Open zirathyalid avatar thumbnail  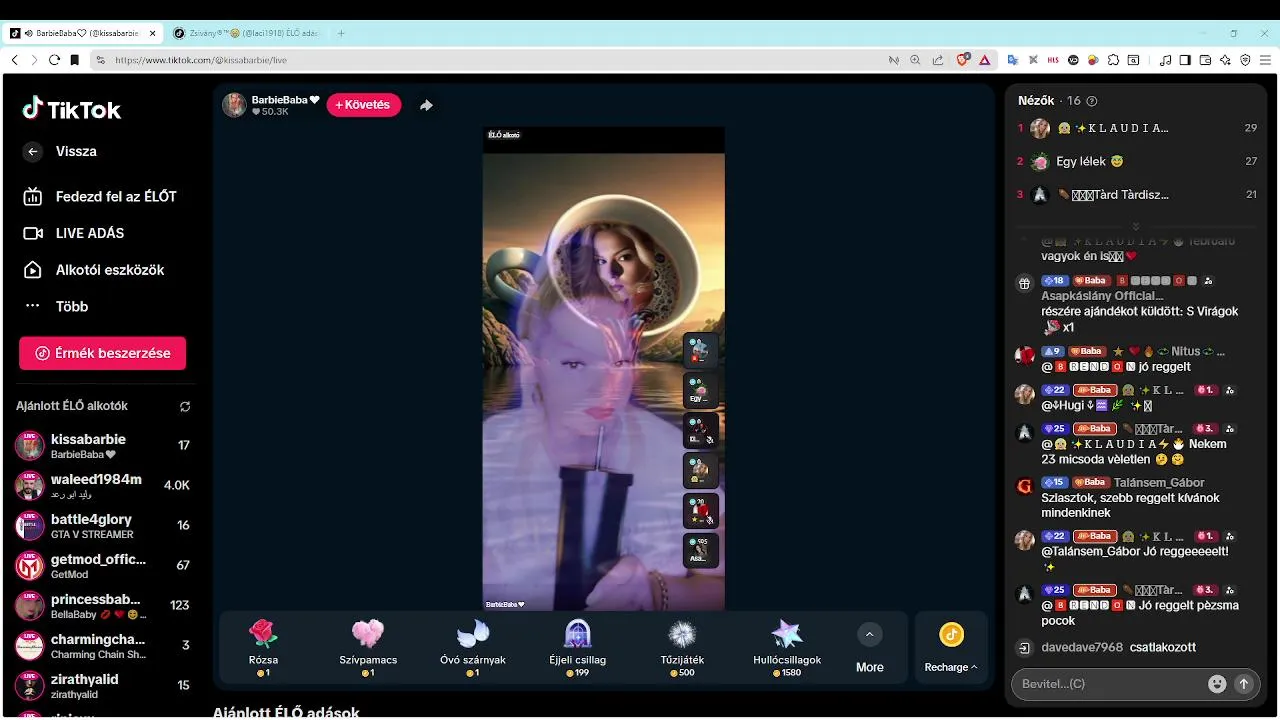30,686
